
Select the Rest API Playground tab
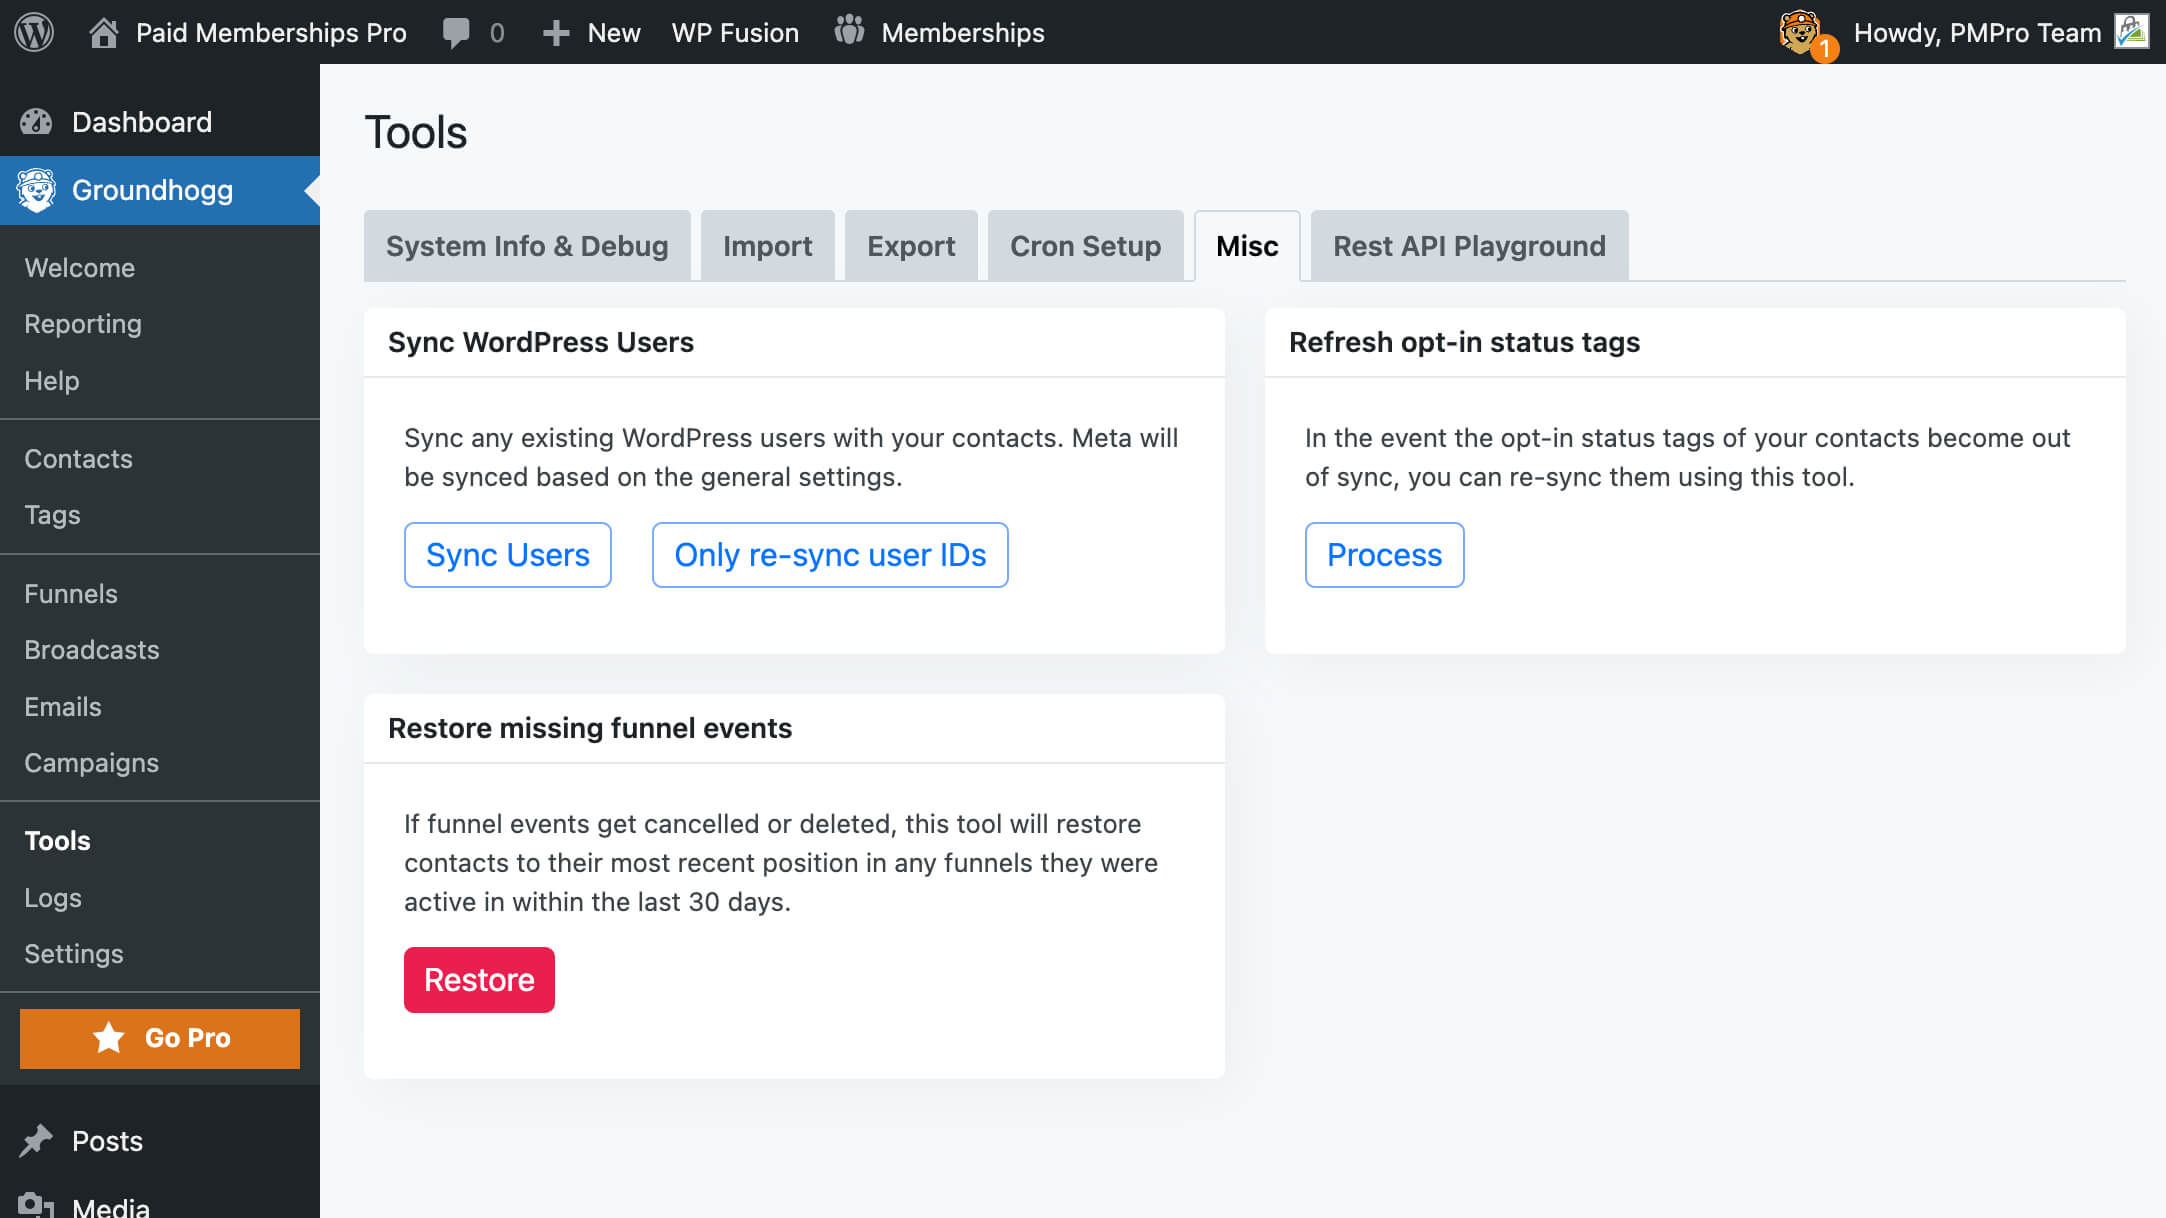point(1468,245)
